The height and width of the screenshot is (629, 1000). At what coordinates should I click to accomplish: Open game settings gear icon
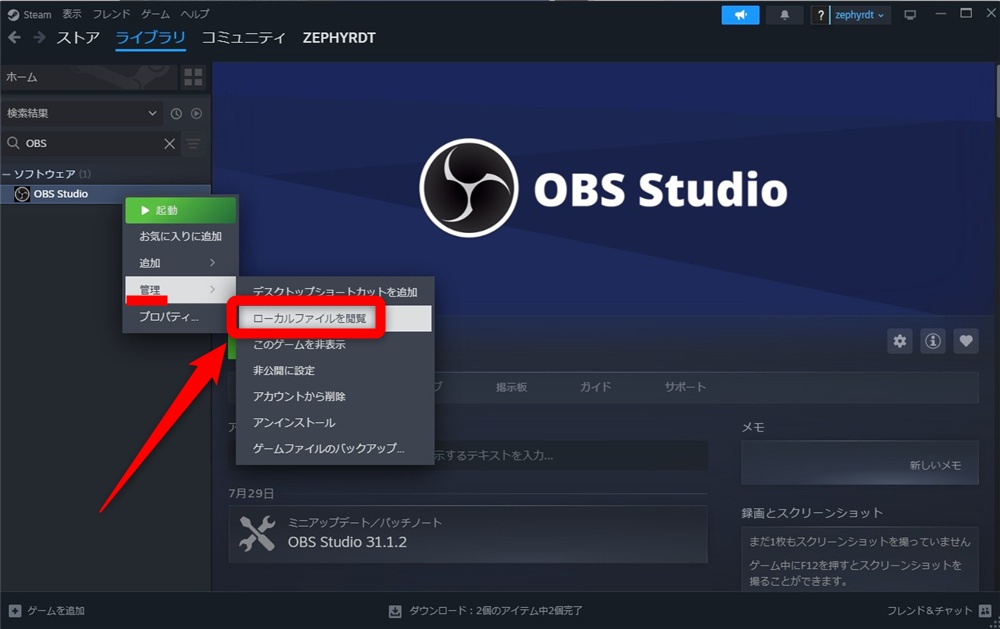[900, 341]
